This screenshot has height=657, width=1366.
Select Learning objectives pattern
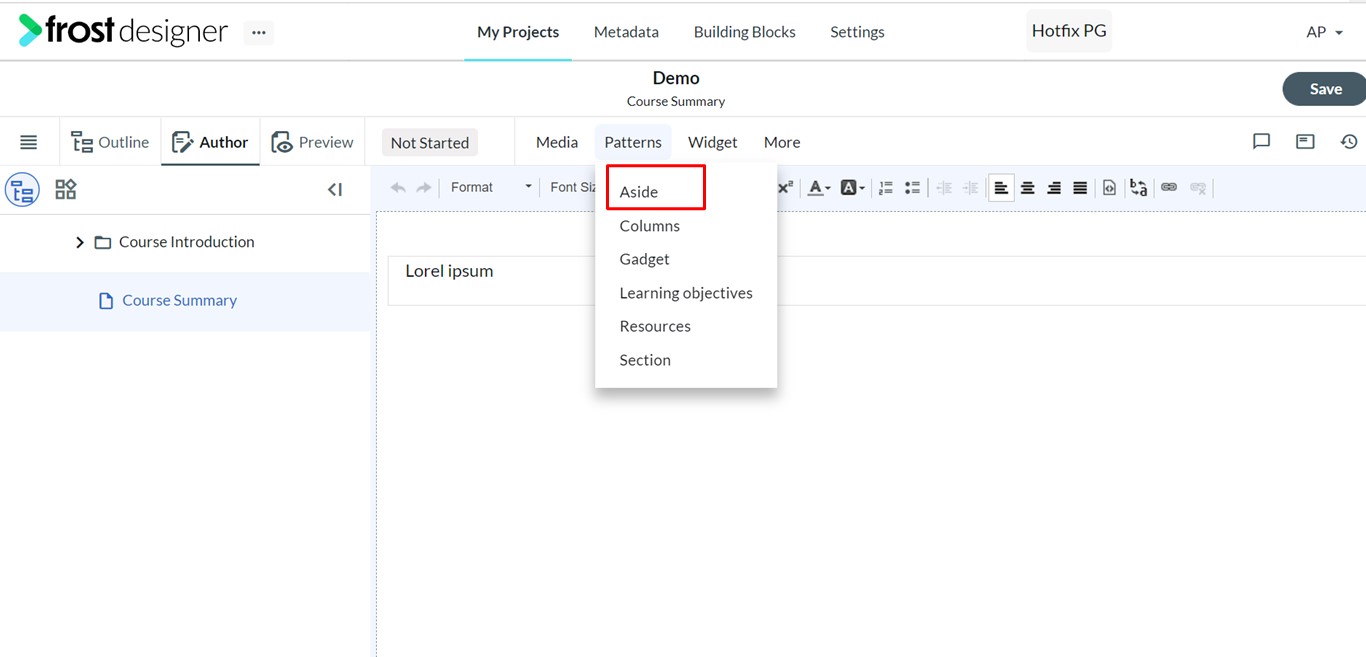pos(686,293)
